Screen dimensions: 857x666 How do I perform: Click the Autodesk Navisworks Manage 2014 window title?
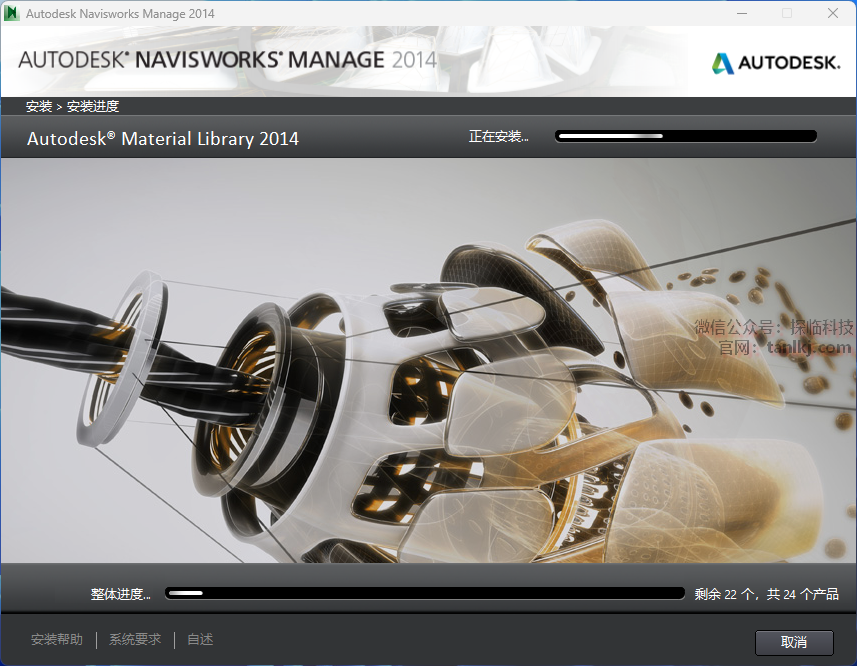coord(120,14)
